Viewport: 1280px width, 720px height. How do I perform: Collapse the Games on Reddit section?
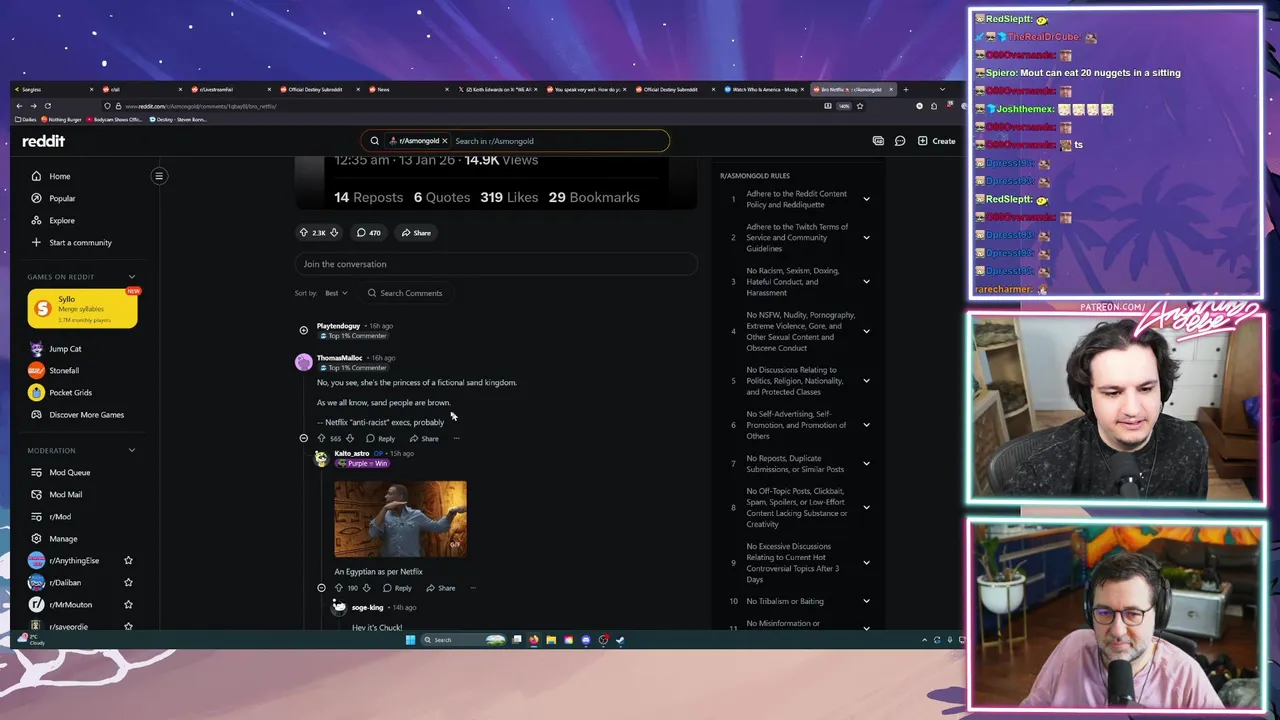point(131,277)
